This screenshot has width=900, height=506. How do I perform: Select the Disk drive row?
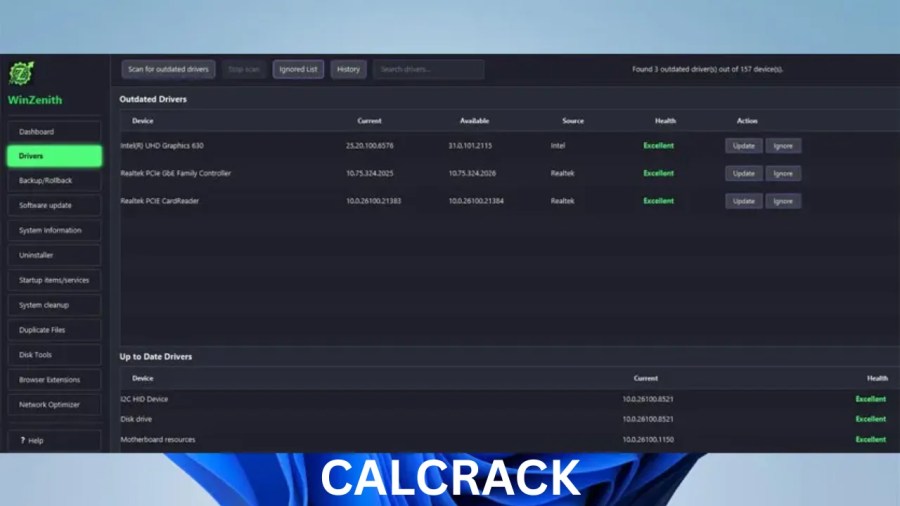(x=510, y=419)
